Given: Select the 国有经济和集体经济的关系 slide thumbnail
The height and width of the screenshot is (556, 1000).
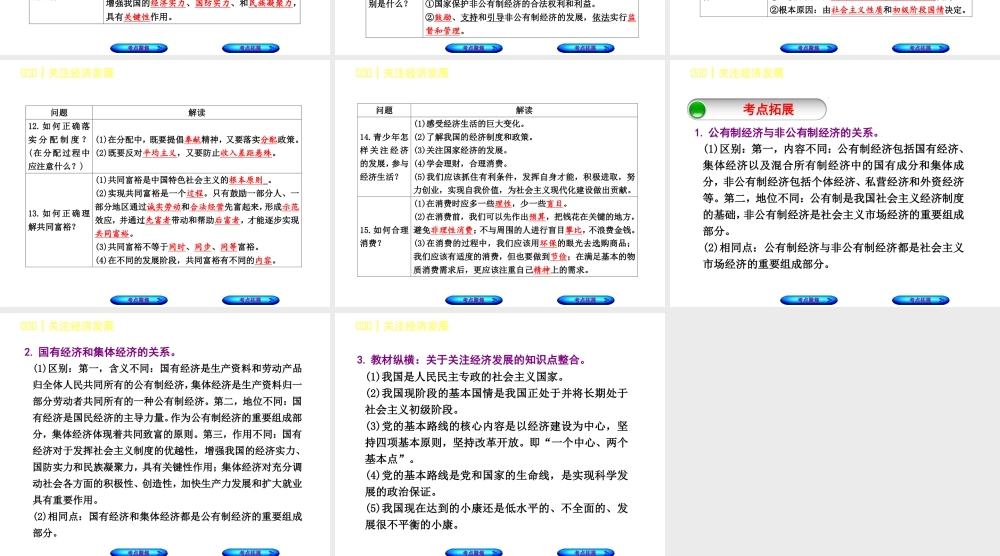Looking at the screenshot, I should 165,435.
